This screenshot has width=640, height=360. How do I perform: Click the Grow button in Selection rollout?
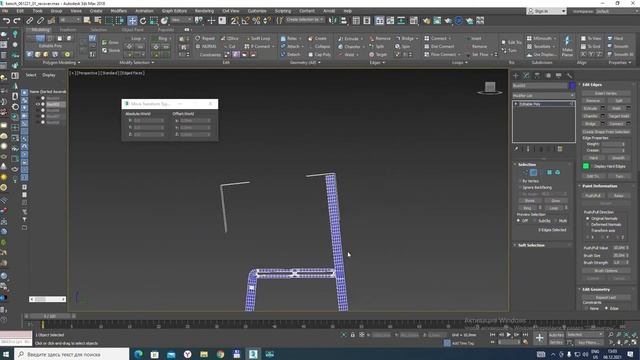click(556, 201)
